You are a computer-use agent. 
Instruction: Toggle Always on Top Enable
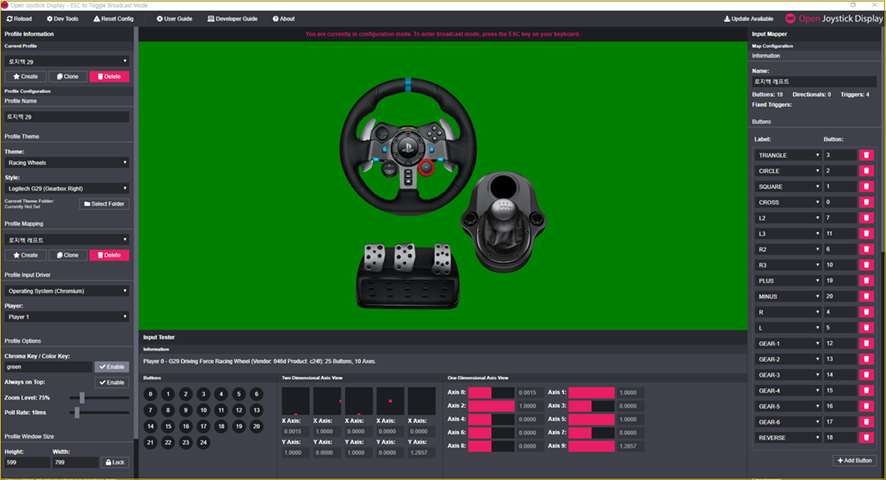pos(112,383)
